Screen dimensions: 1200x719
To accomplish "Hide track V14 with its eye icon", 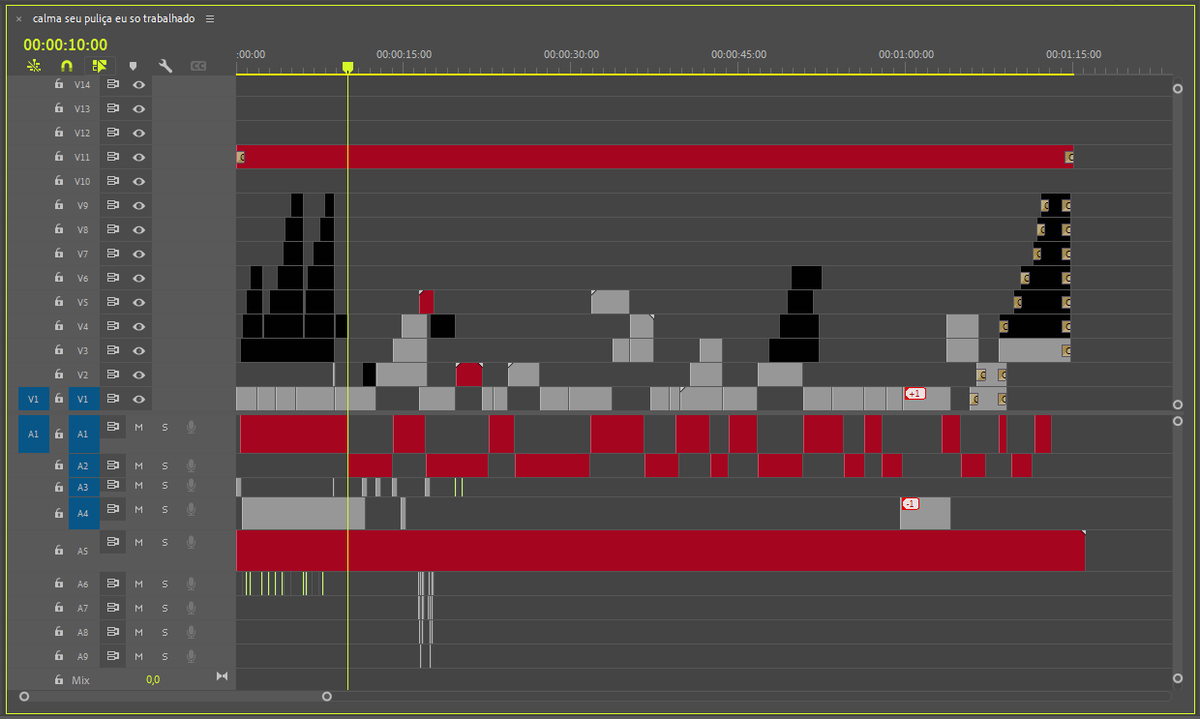I will (x=139, y=84).
